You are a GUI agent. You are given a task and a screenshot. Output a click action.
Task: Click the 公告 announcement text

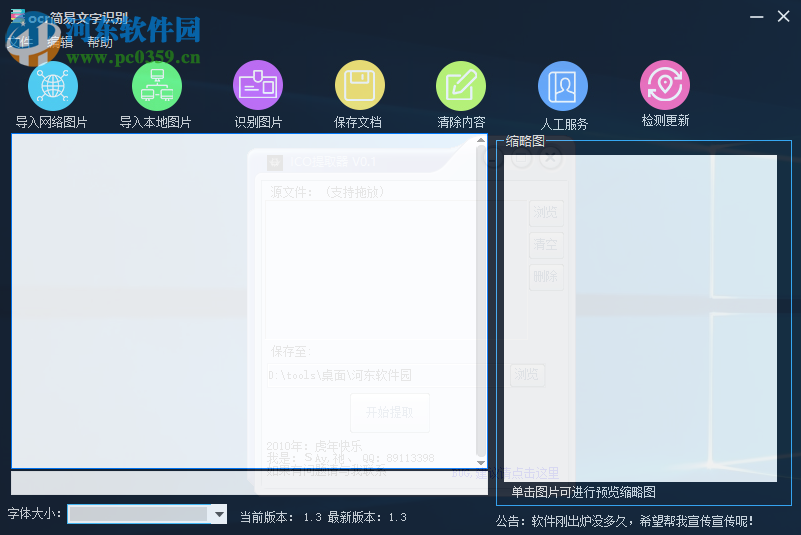point(625,521)
